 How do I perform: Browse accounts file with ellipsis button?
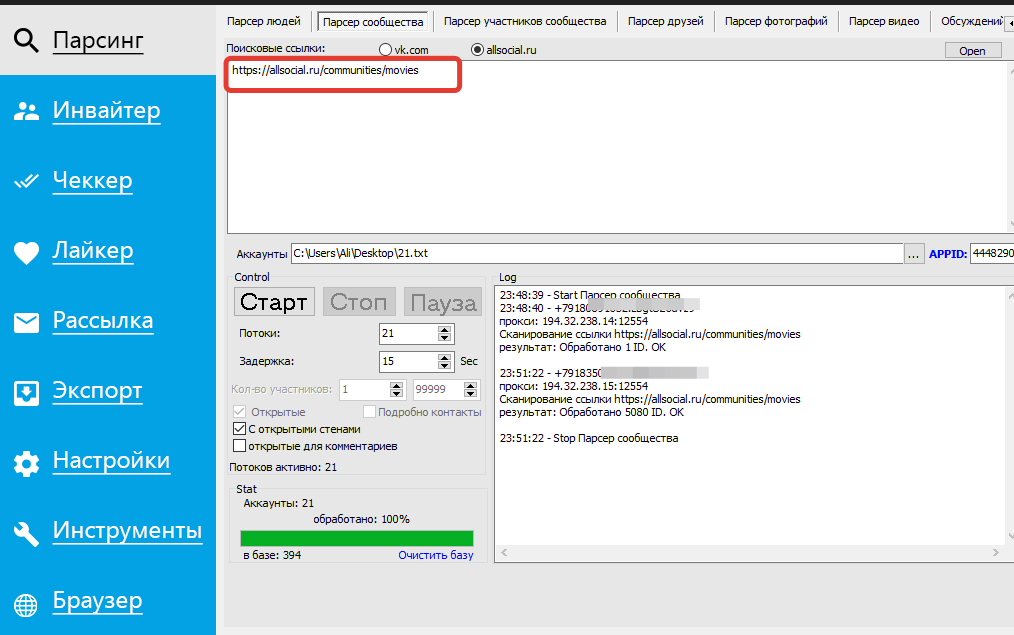pos(913,253)
